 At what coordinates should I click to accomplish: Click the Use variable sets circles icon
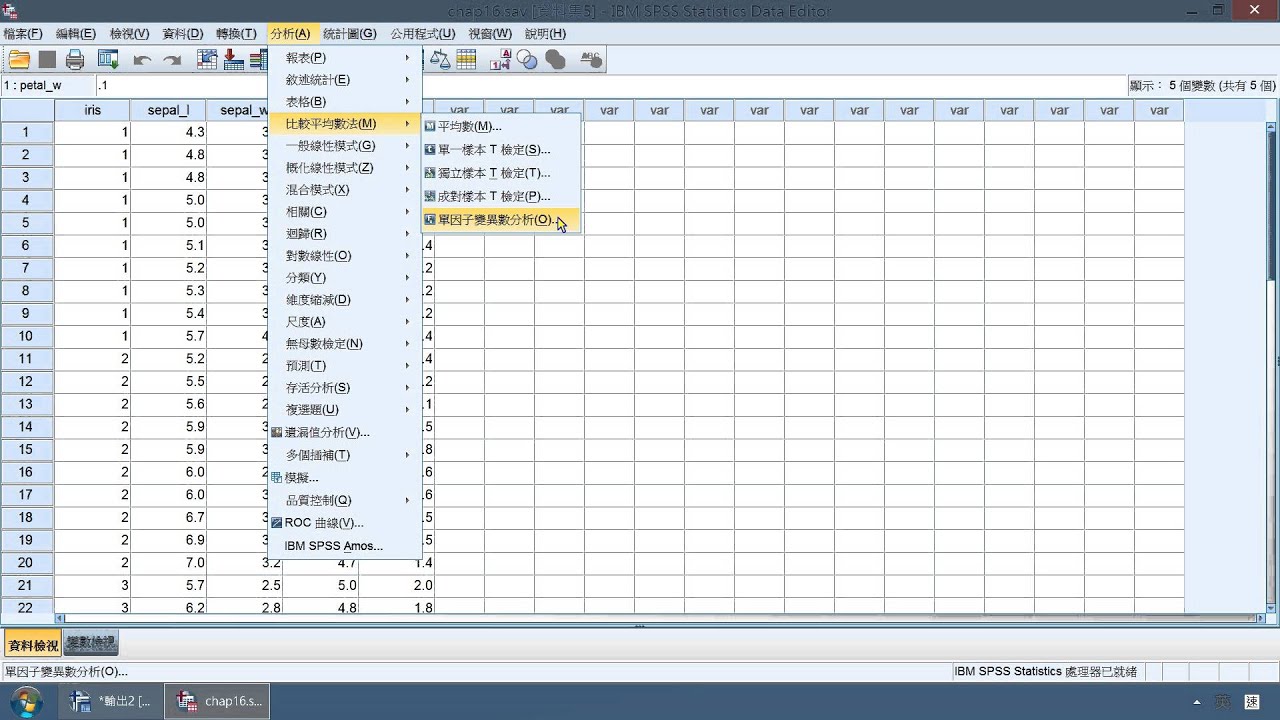tap(527, 60)
